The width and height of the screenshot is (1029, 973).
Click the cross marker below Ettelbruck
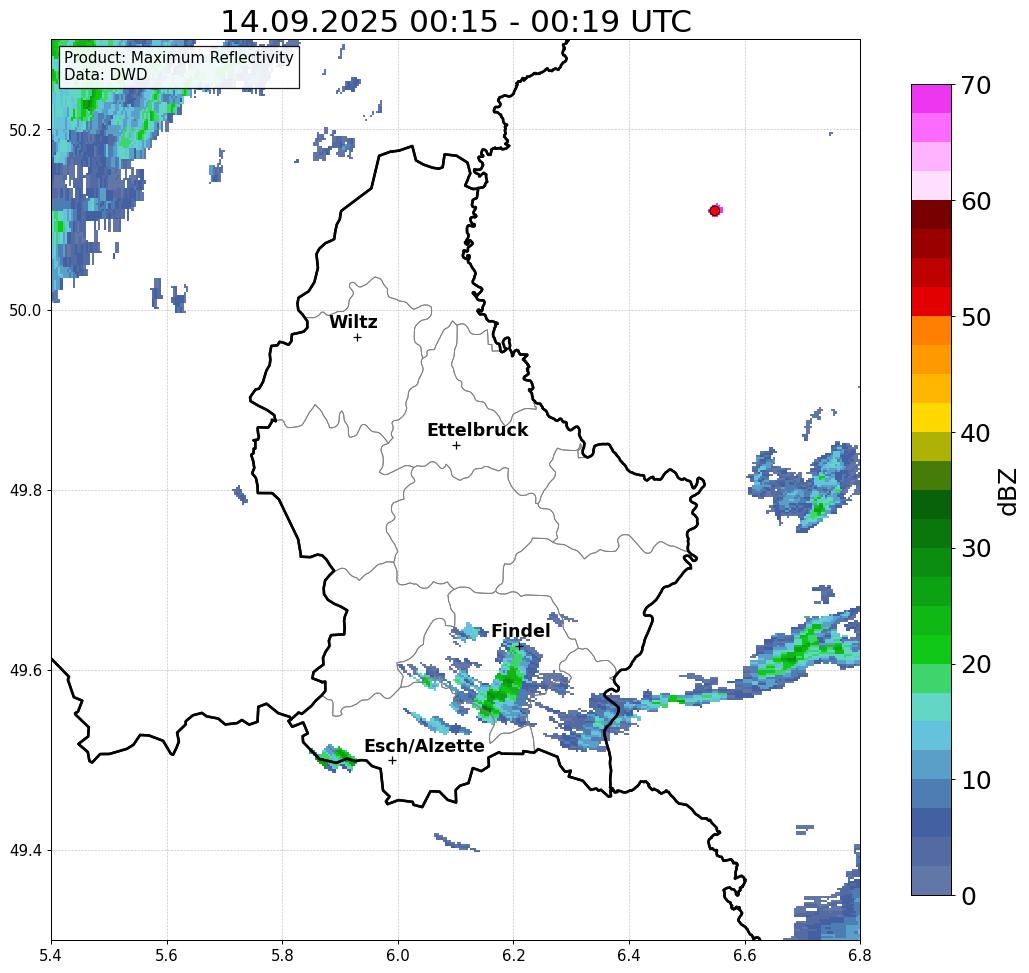(456, 445)
